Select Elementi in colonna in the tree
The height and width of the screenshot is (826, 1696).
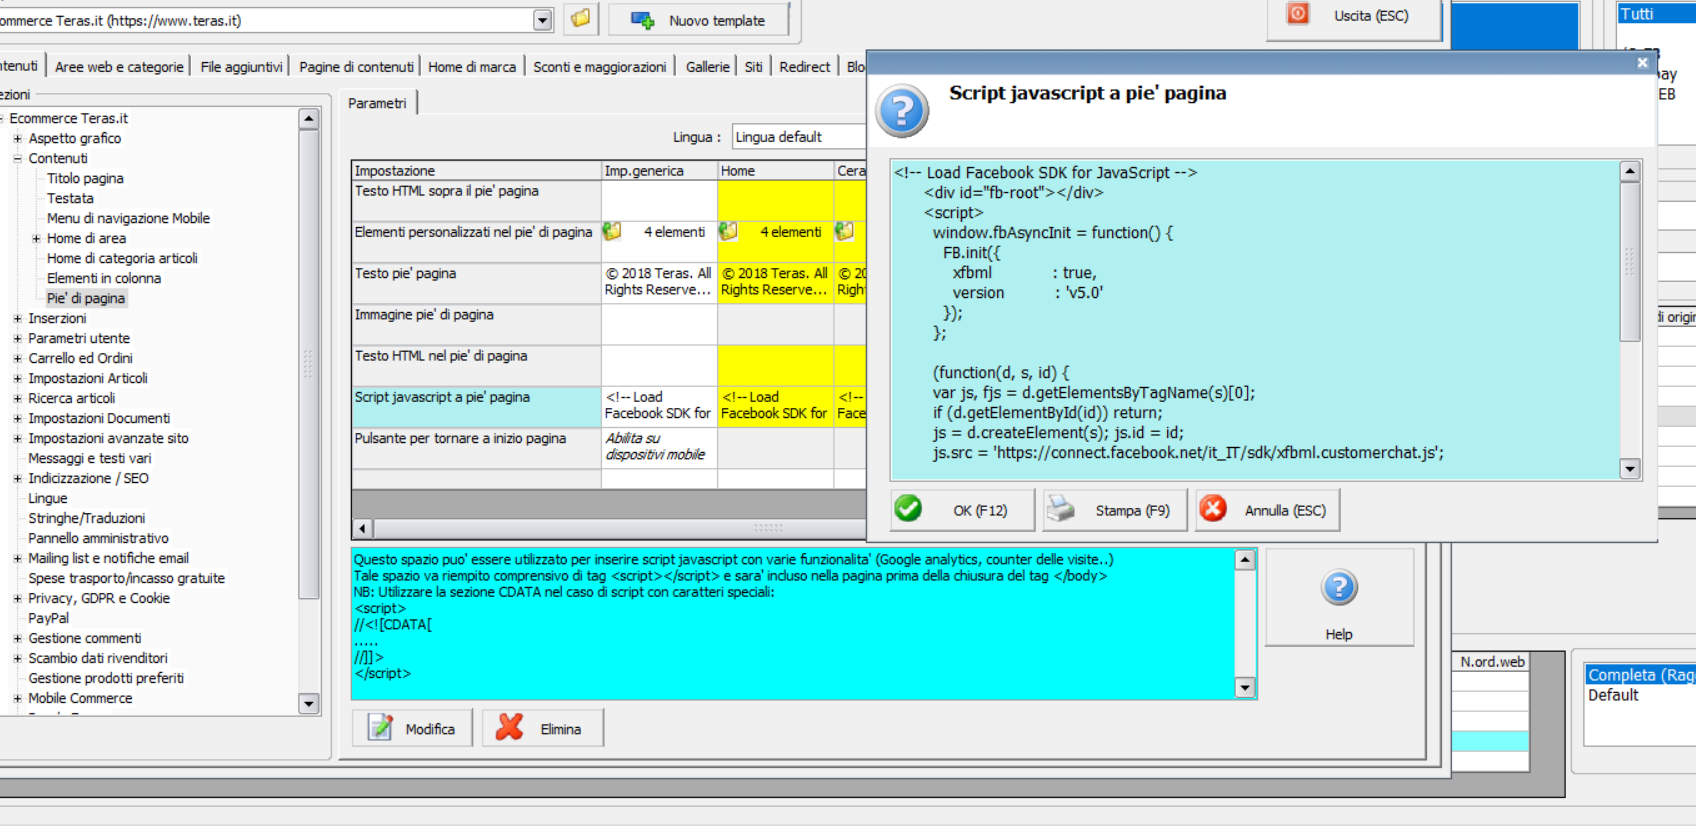(x=103, y=278)
